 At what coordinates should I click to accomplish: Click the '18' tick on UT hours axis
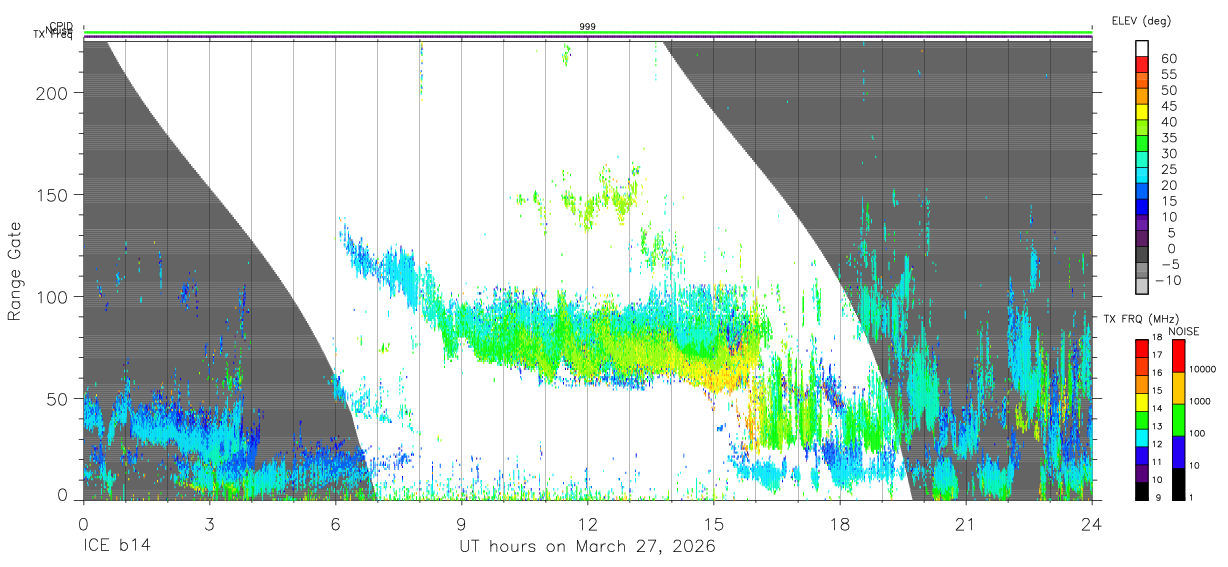pos(840,525)
